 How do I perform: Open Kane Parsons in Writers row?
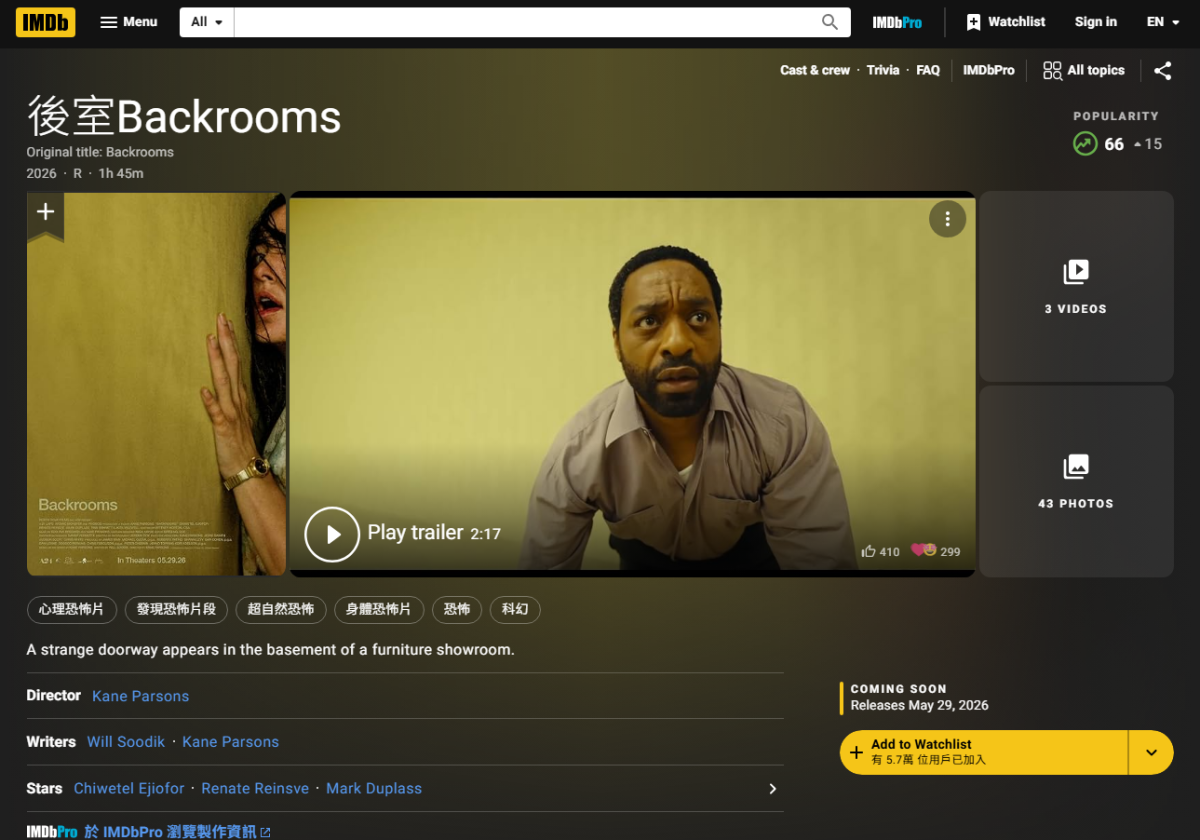point(230,742)
